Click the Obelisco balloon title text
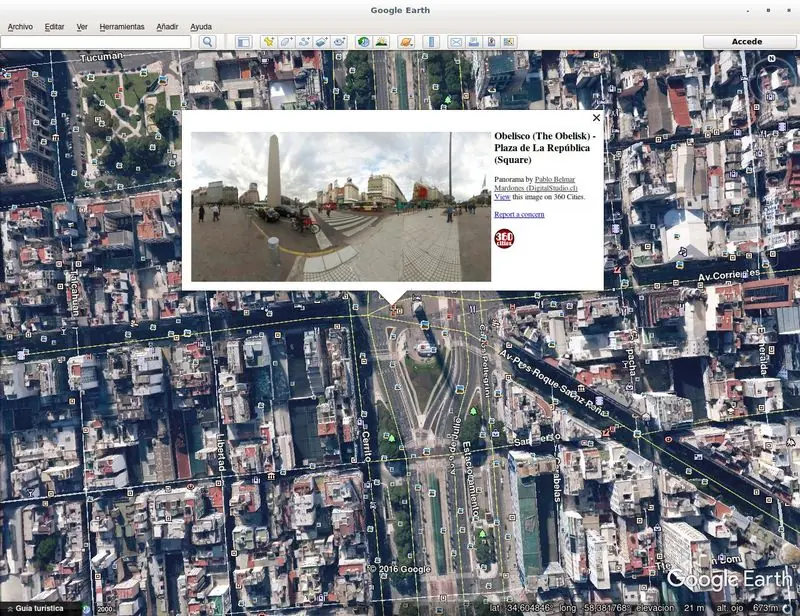Viewport: 800px width, 616px height. 544,148
